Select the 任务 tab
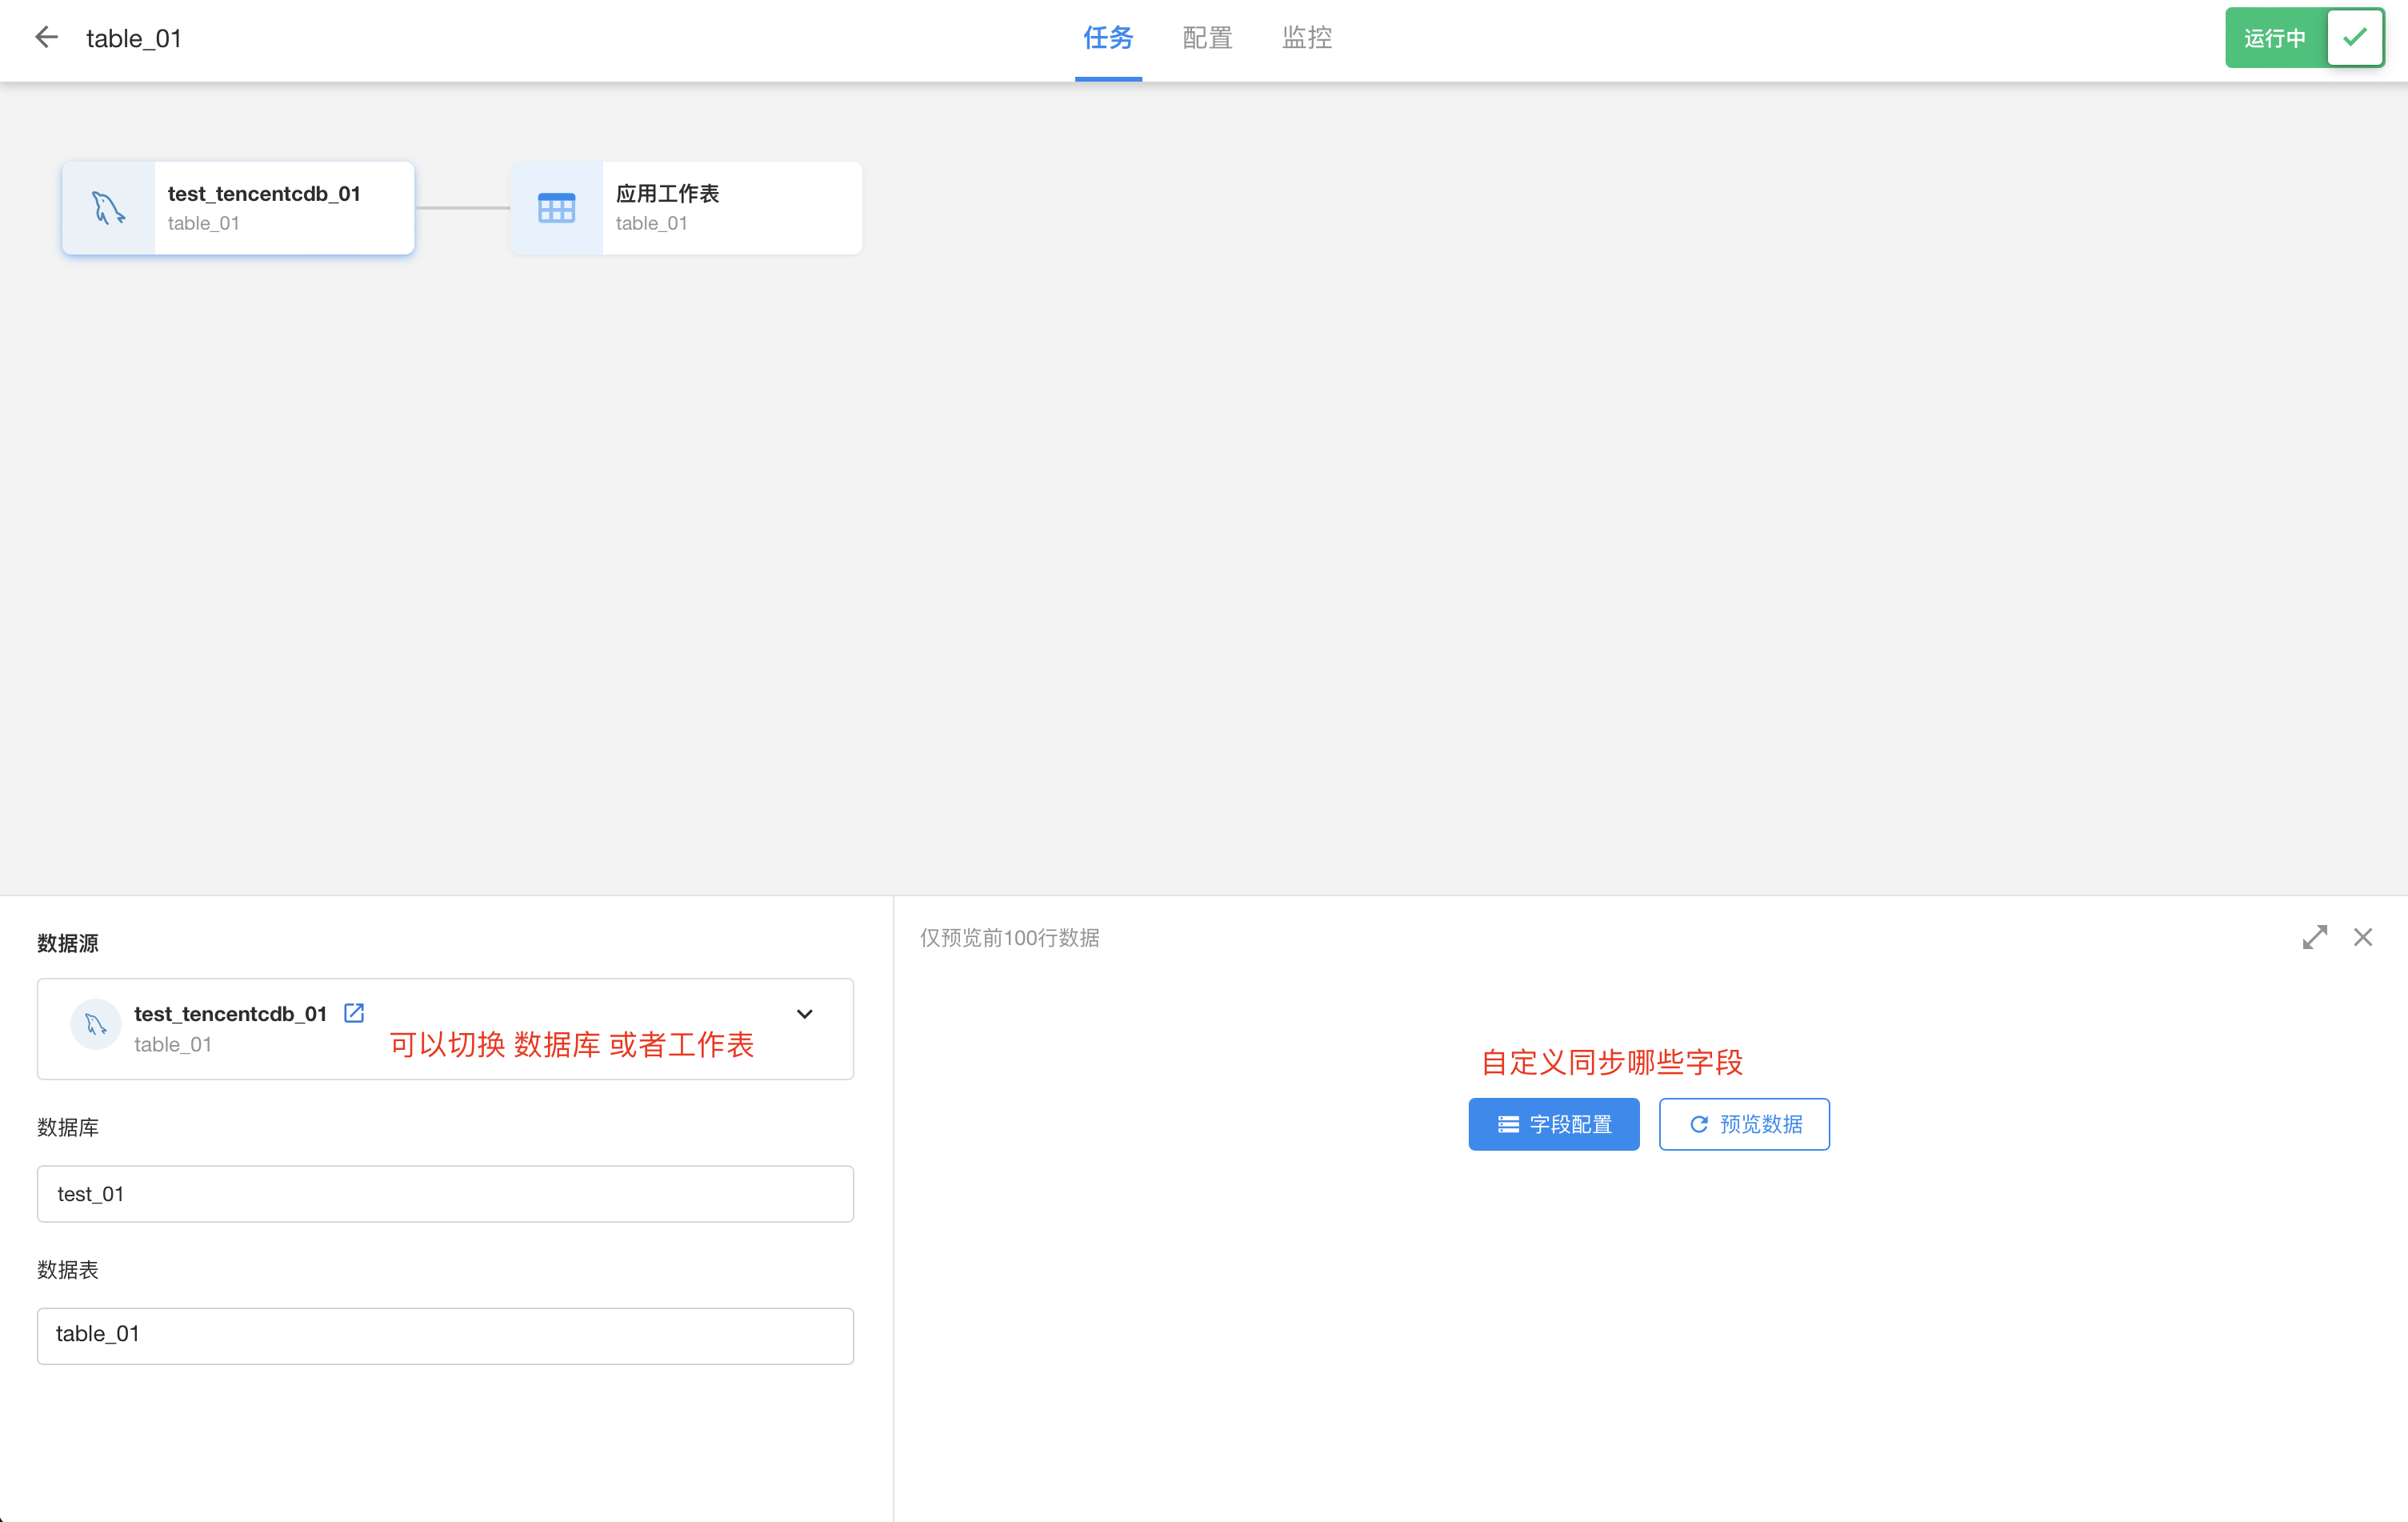This screenshot has height=1522, width=2408. 1108,38
